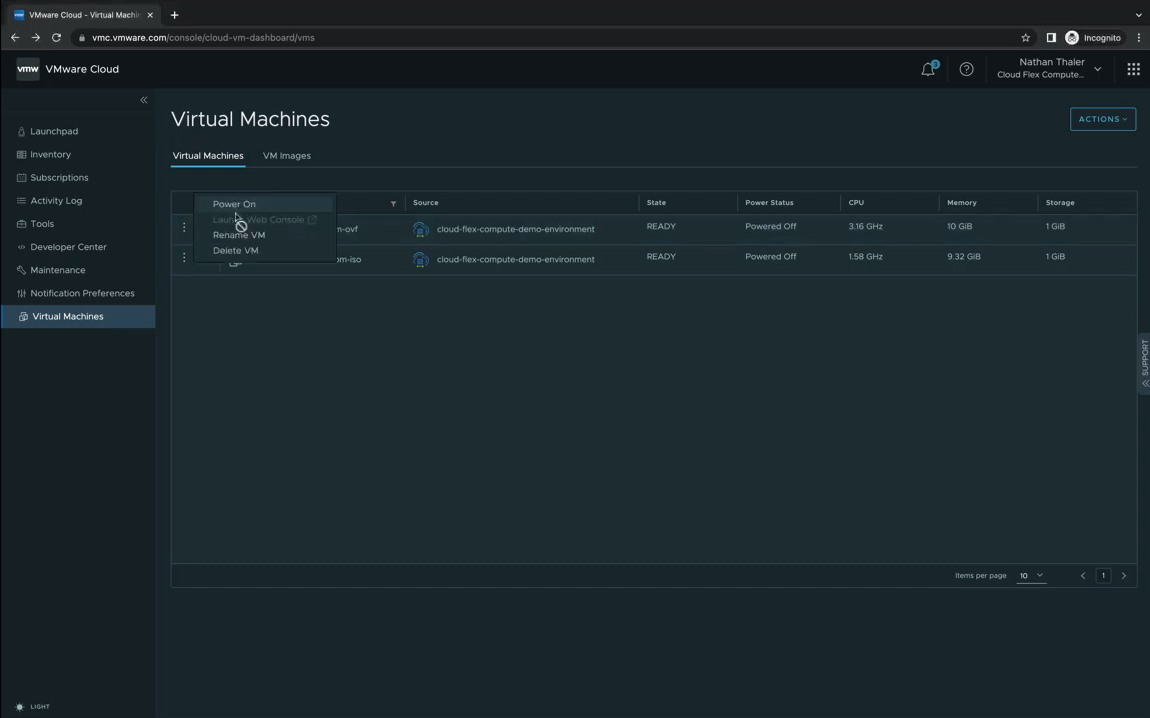Click the CPU column header
Image resolution: width=1150 pixels, height=718 pixels.
click(x=856, y=202)
